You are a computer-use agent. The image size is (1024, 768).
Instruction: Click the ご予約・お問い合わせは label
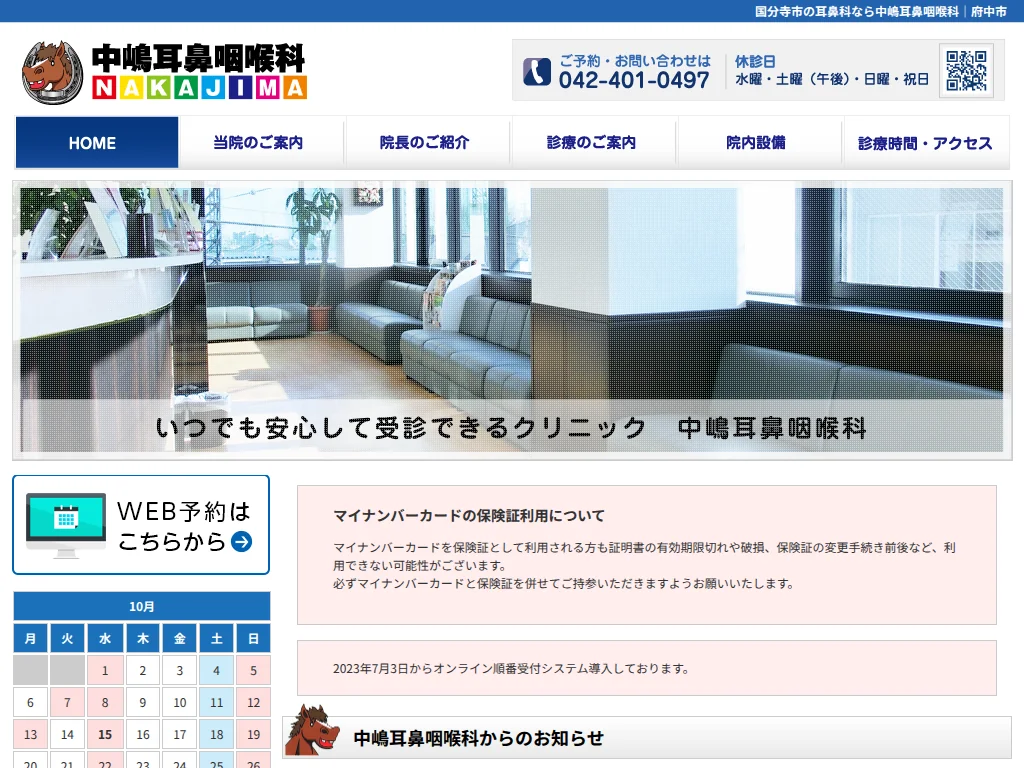pyautogui.click(x=635, y=61)
